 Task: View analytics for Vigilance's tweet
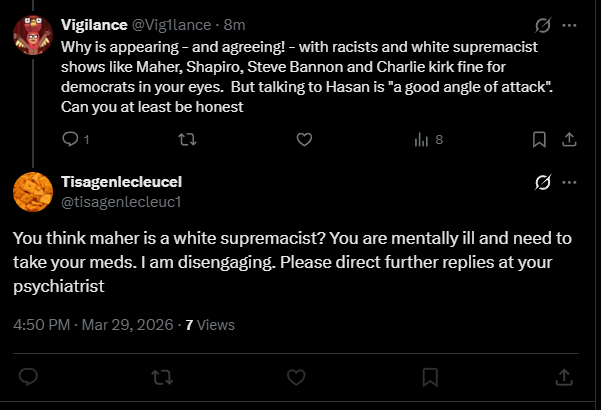[x=422, y=139]
